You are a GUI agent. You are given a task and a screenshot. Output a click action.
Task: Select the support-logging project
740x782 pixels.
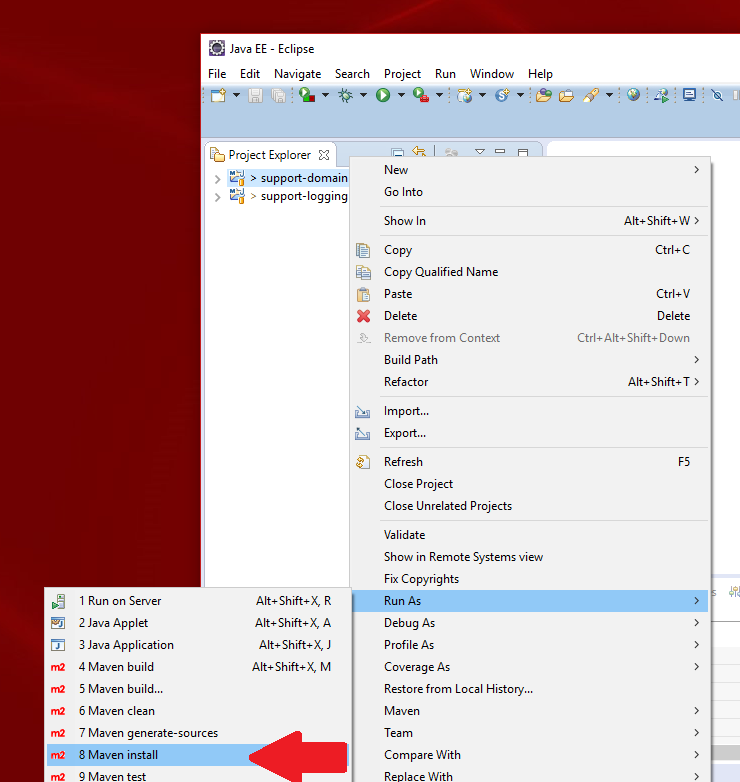click(304, 197)
